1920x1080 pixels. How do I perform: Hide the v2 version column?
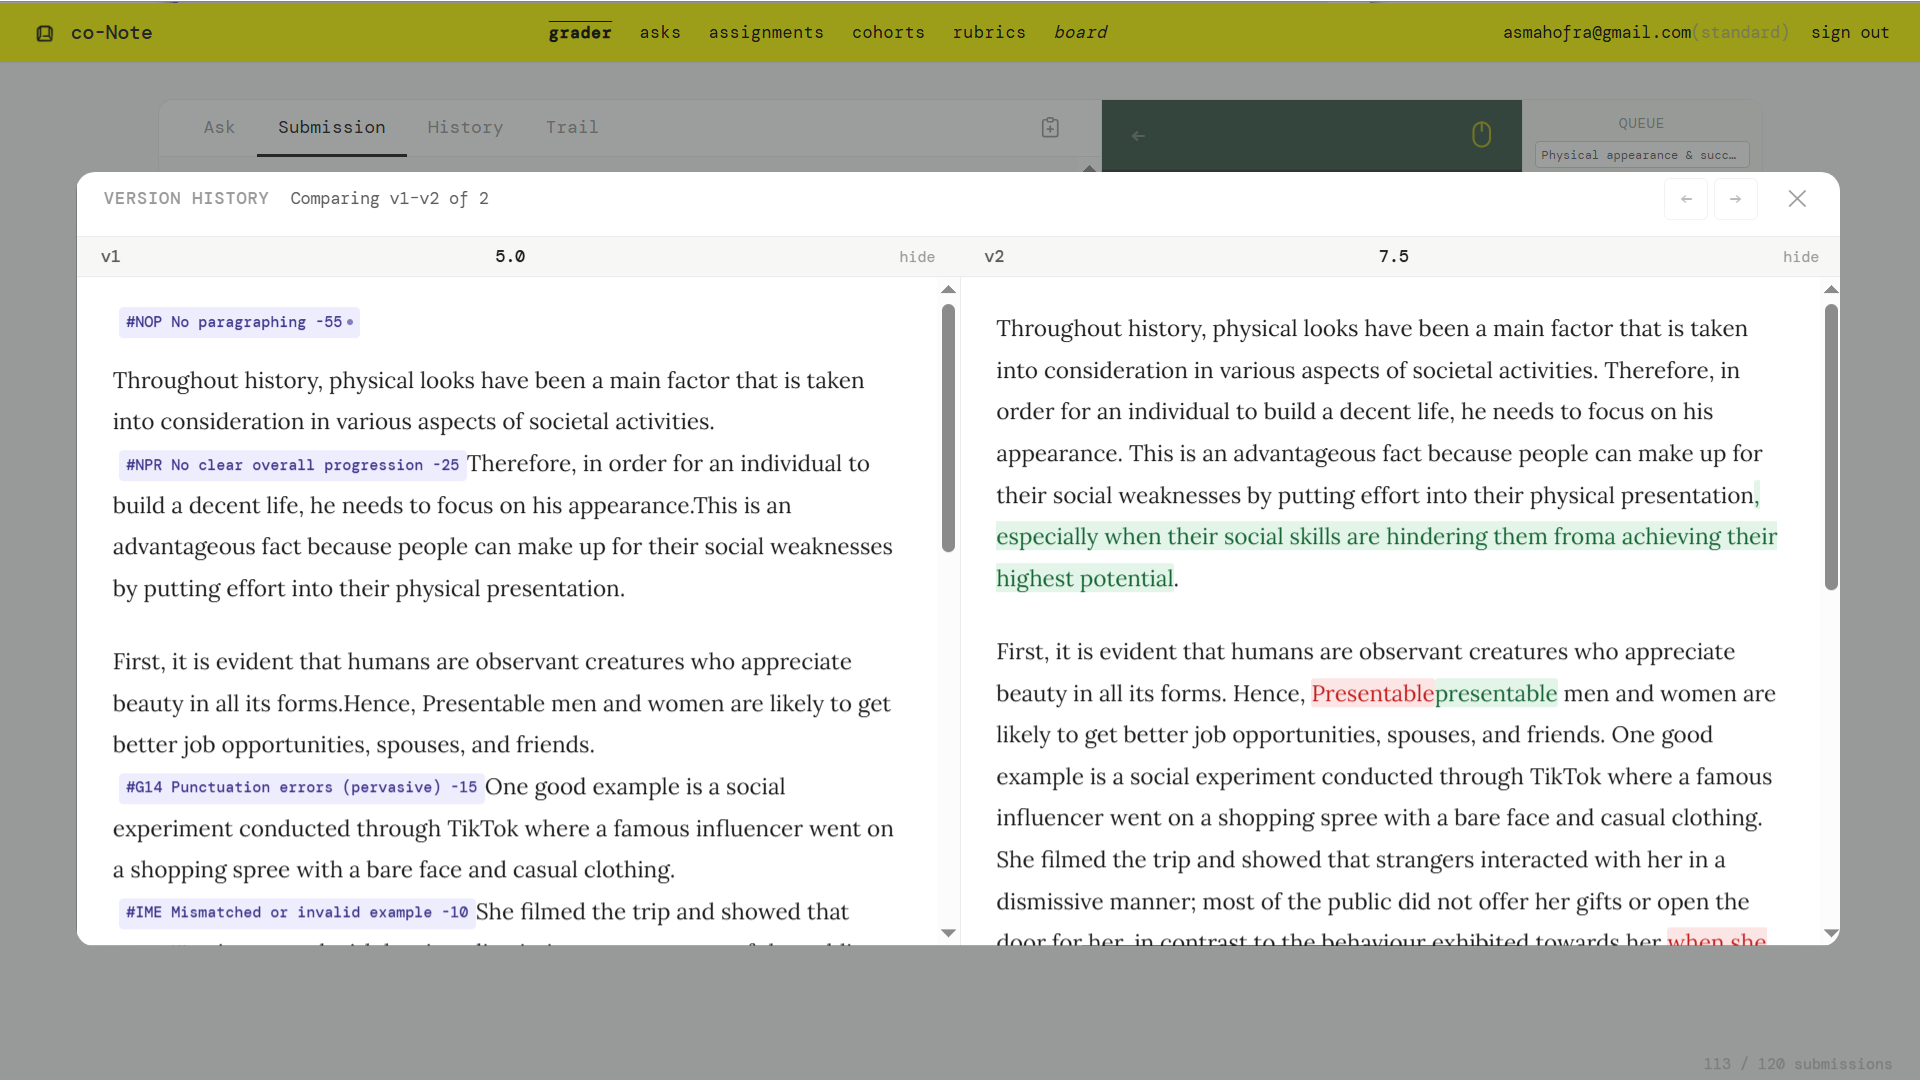click(1800, 257)
